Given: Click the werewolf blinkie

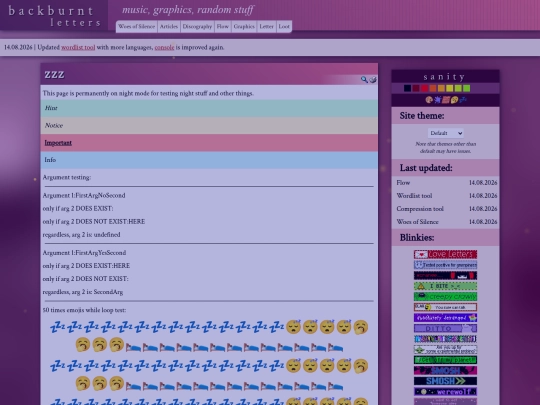Looking at the screenshot, I should point(445,392).
